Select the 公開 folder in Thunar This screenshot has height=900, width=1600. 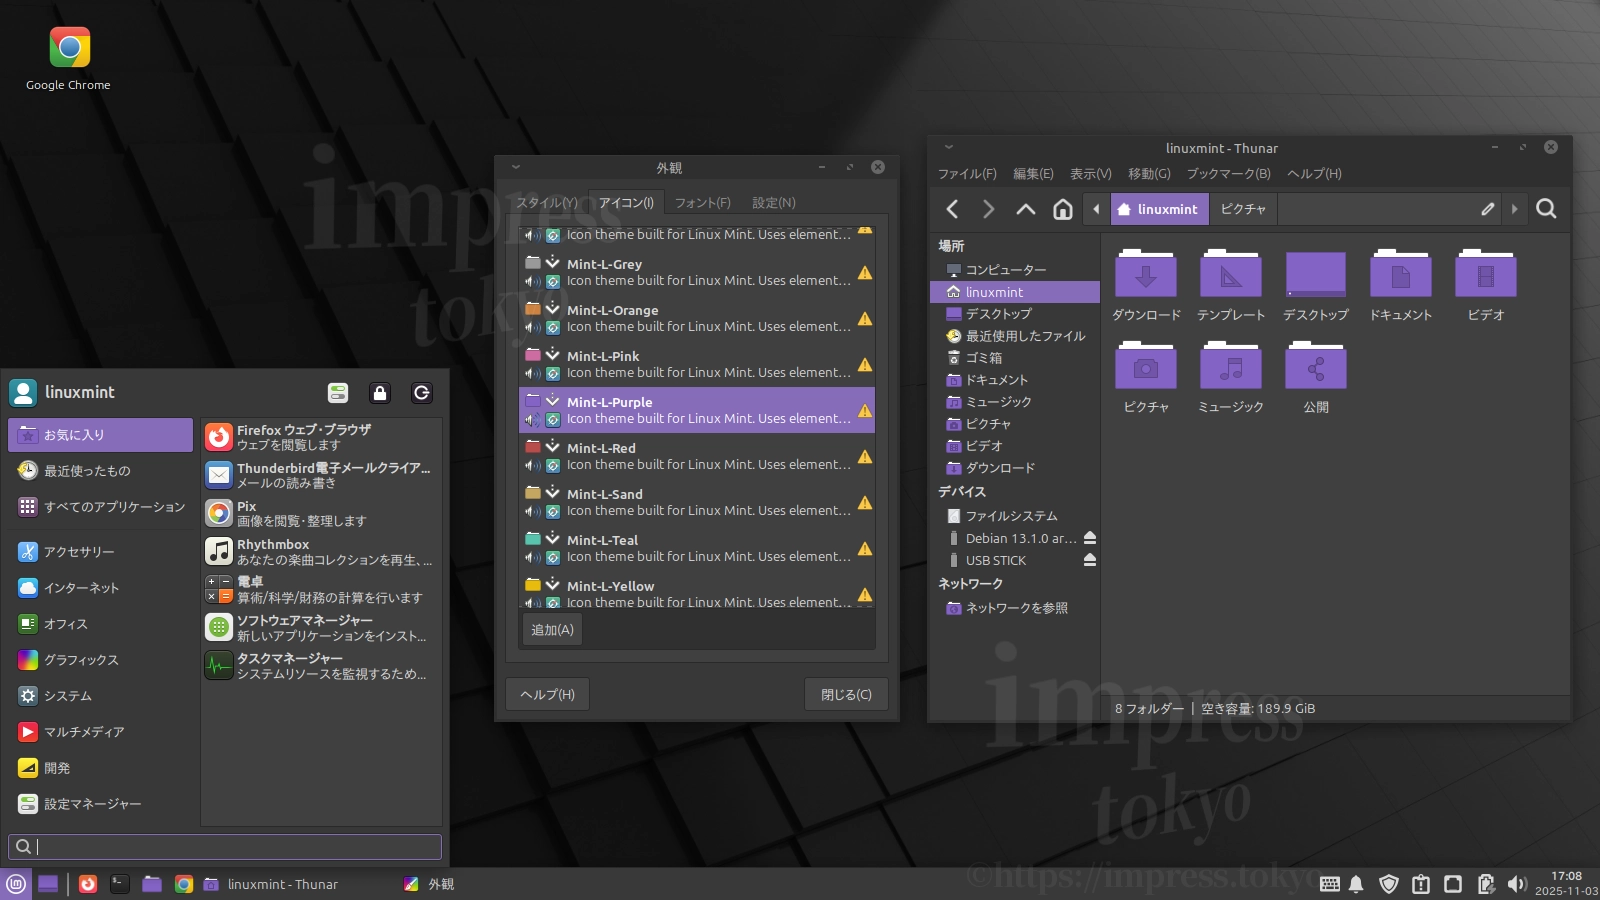point(1316,377)
